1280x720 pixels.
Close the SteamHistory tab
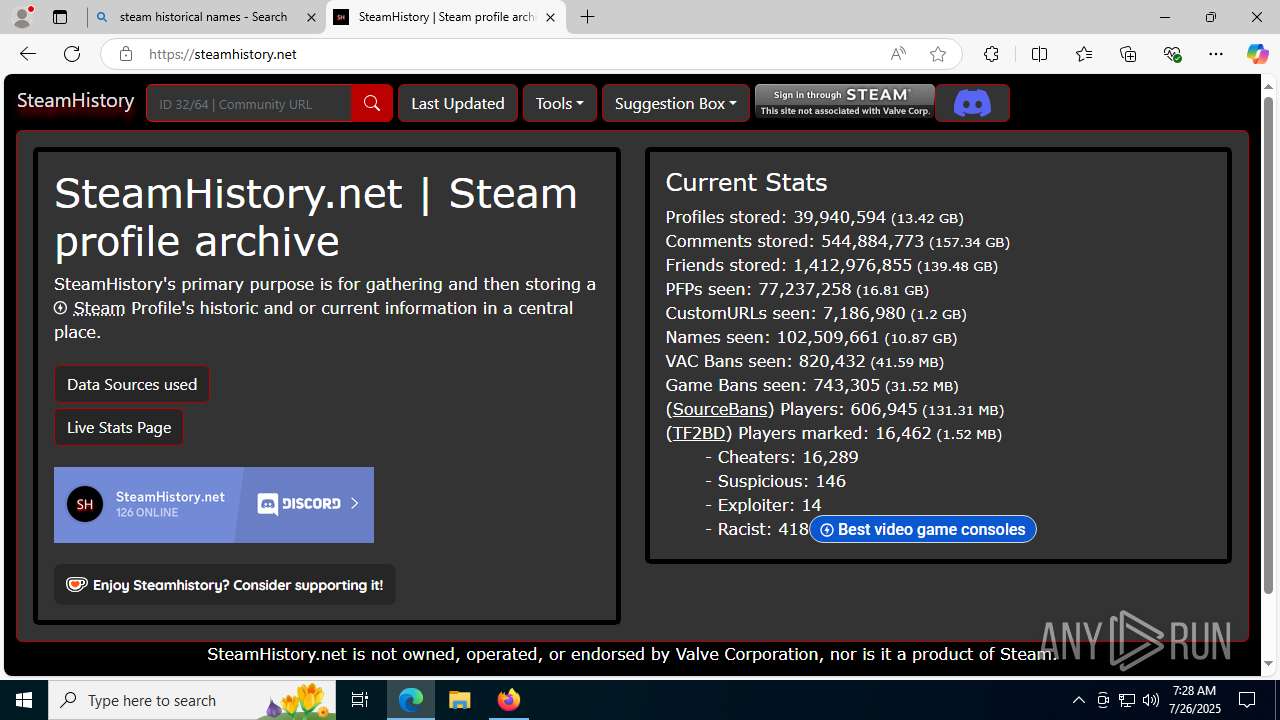point(550,17)
